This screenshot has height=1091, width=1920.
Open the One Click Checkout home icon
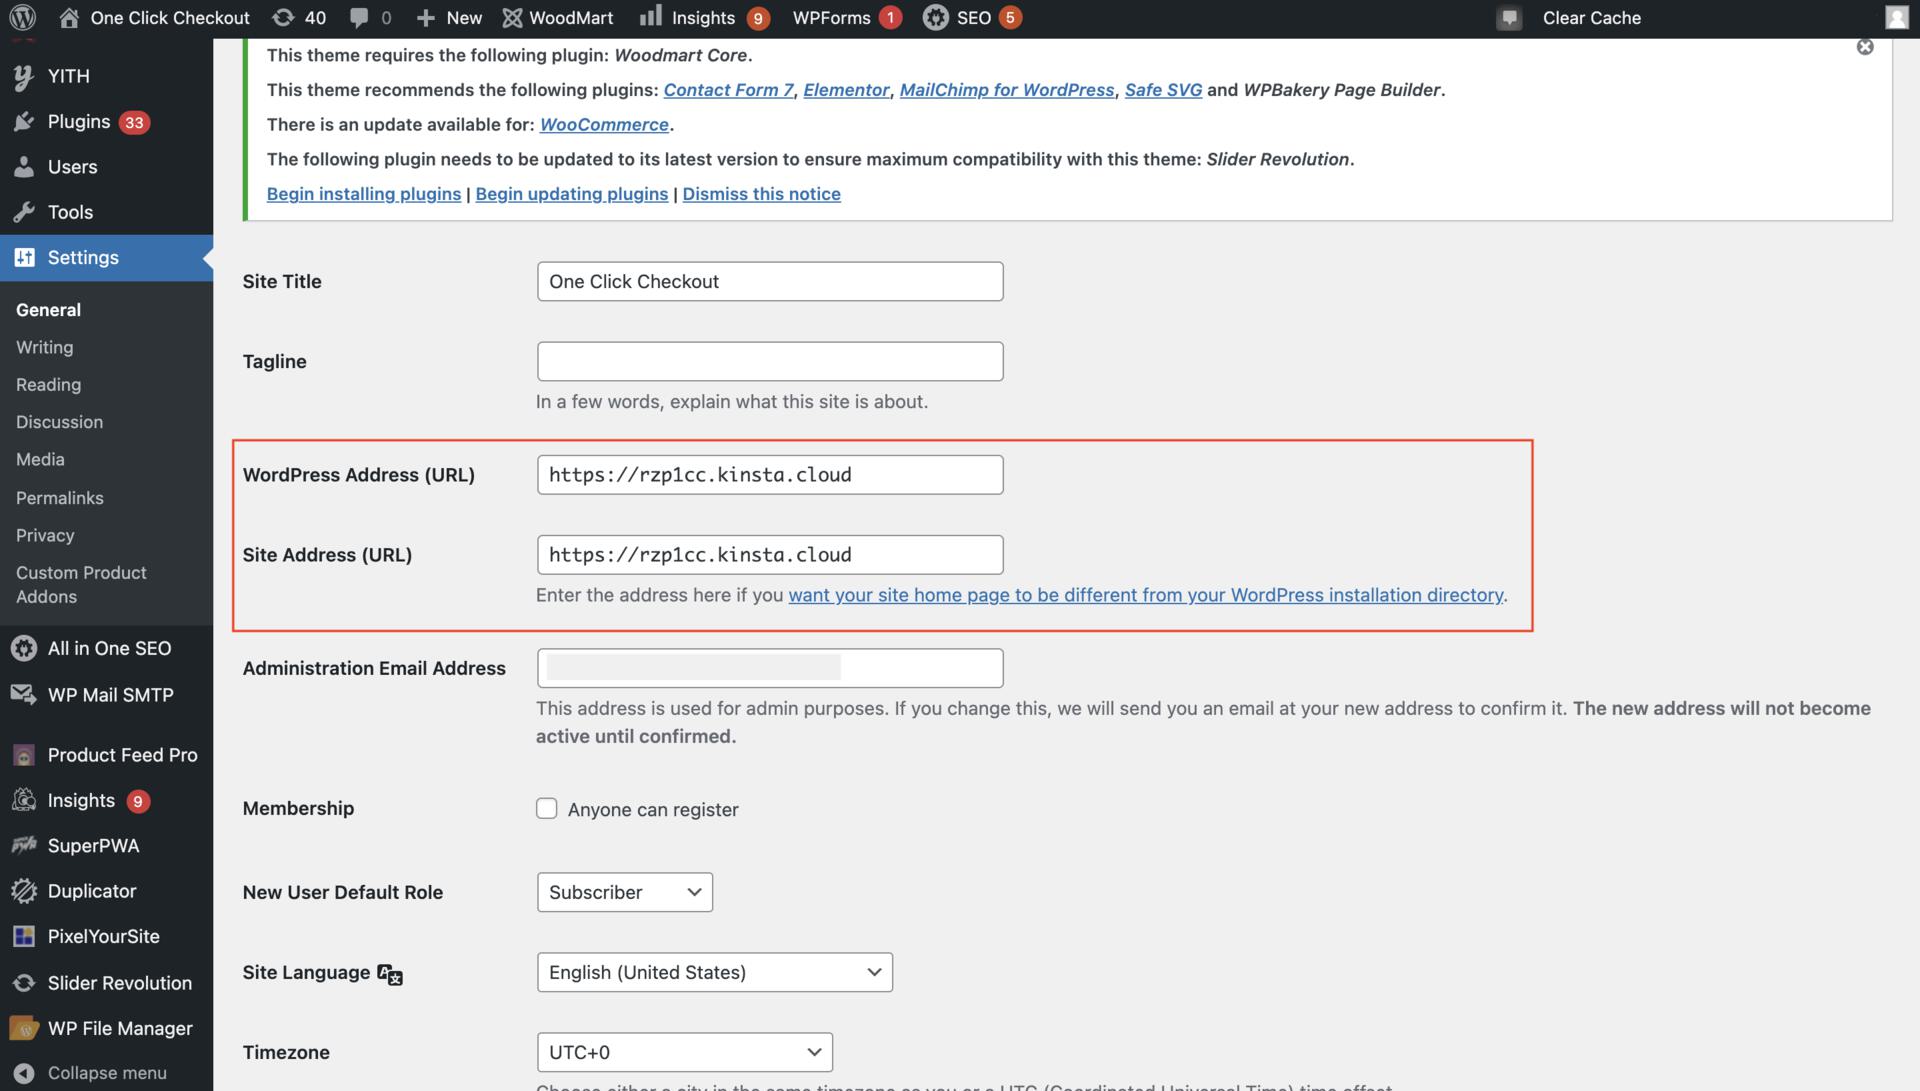(x=68, y=17)
